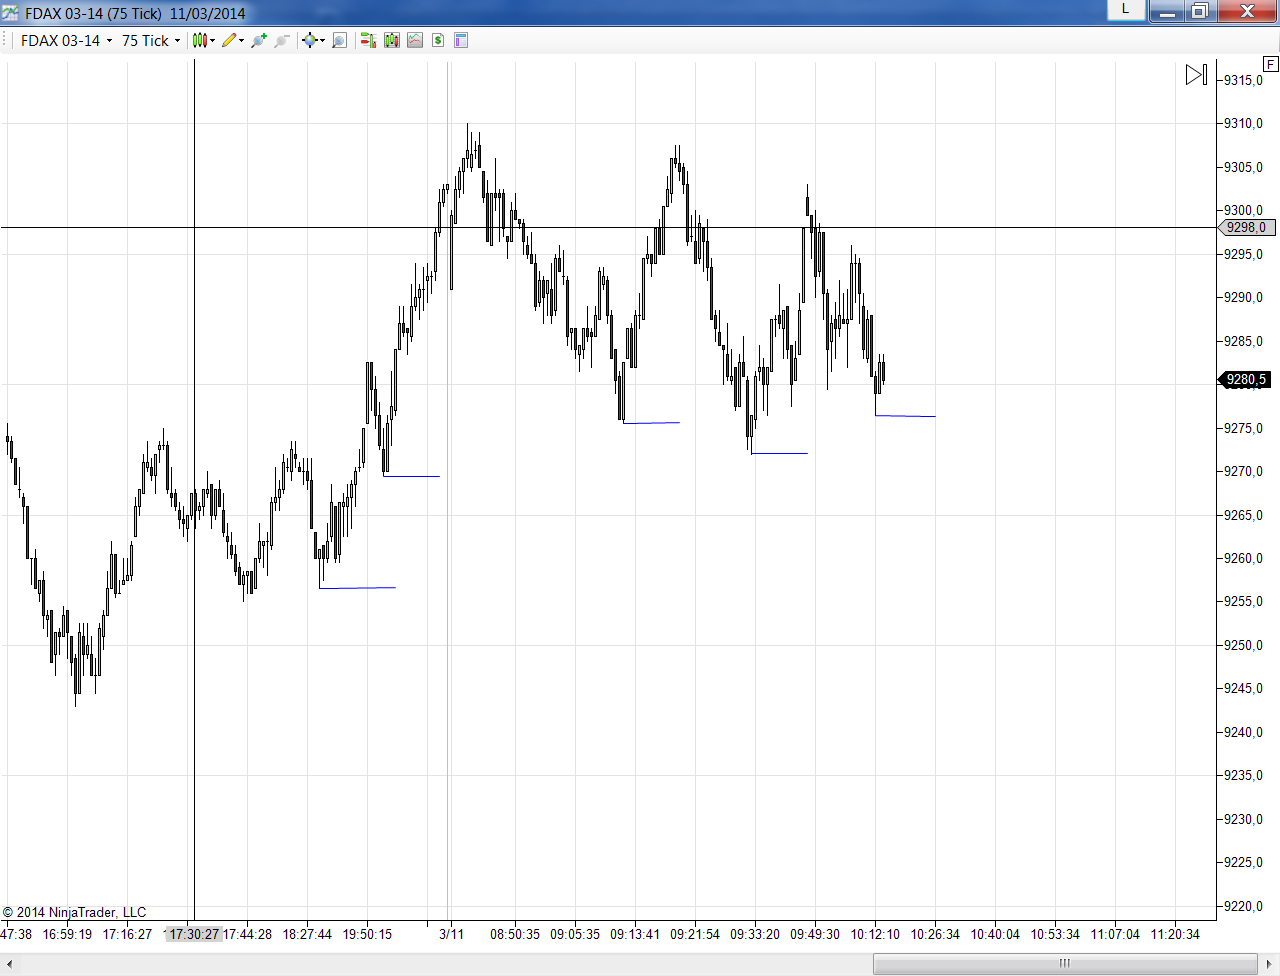This screenshot has width=1280, height=976.
Task: Expand the crosshair cursor dropdown arrow
Action: [322, 41]
